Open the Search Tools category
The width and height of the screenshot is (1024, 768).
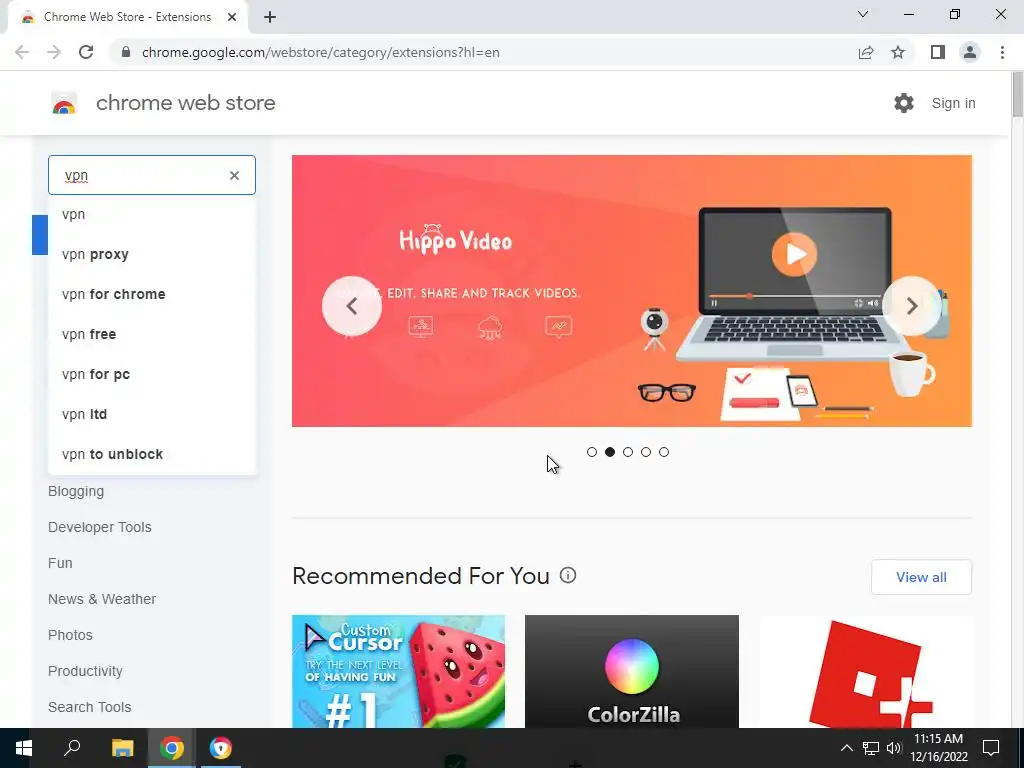[x=89, y=707]
